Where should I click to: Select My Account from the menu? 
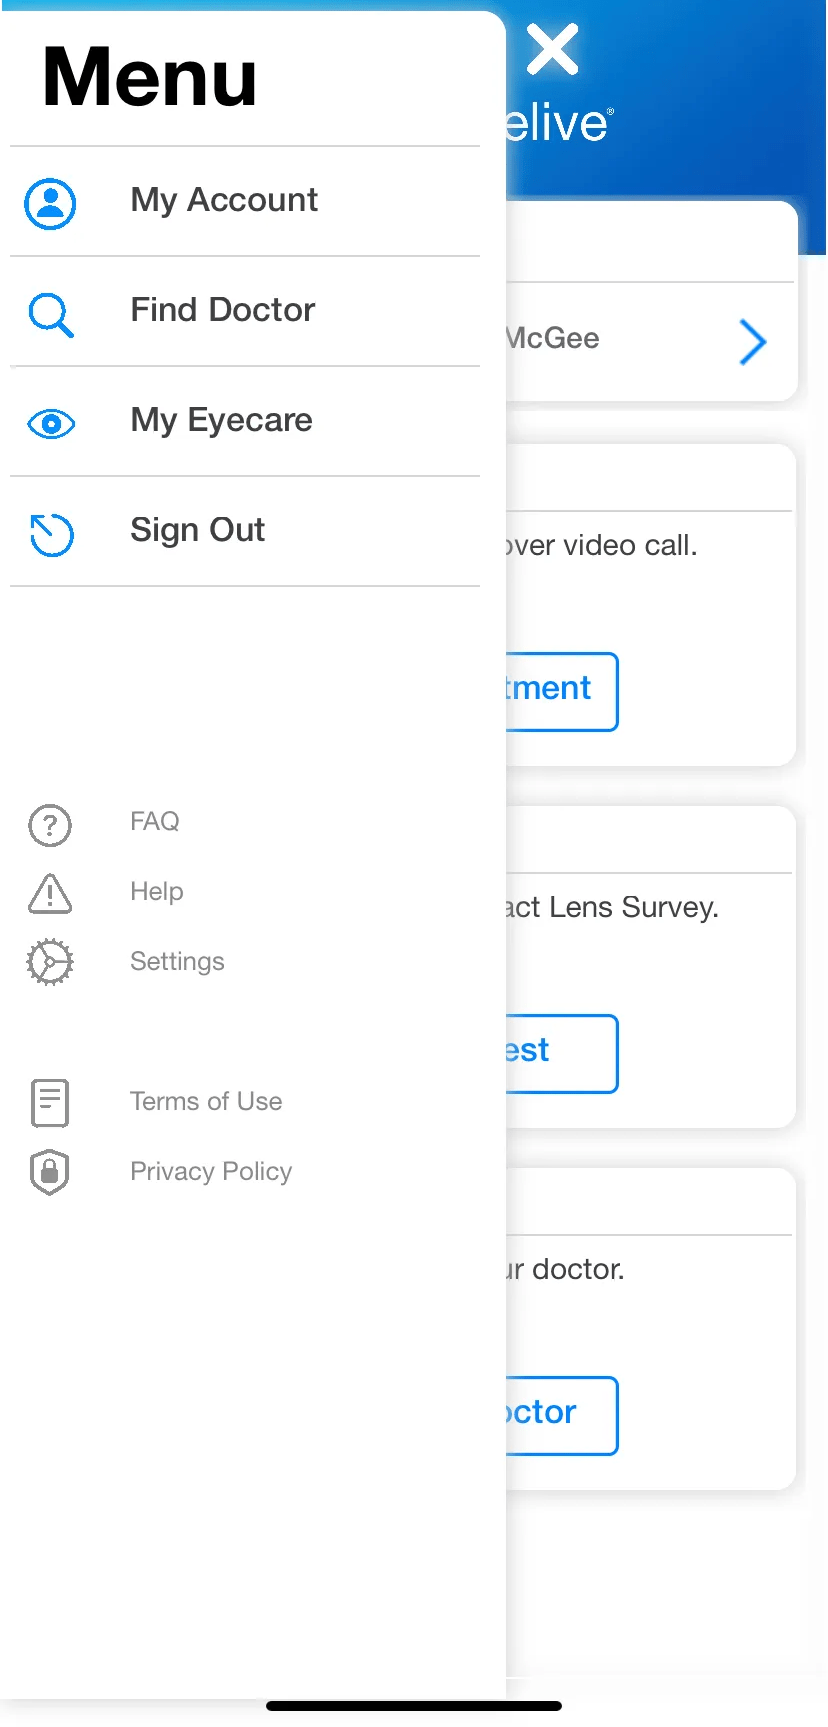(223, 200)
